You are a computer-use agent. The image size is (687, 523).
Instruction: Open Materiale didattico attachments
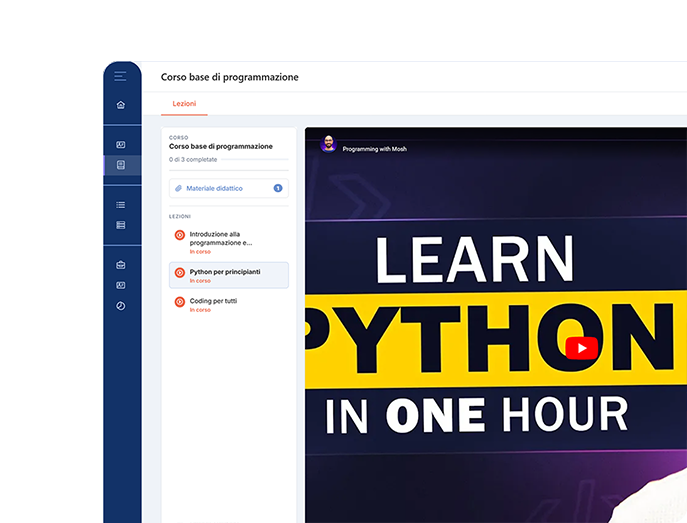click(x=229, y=188)
